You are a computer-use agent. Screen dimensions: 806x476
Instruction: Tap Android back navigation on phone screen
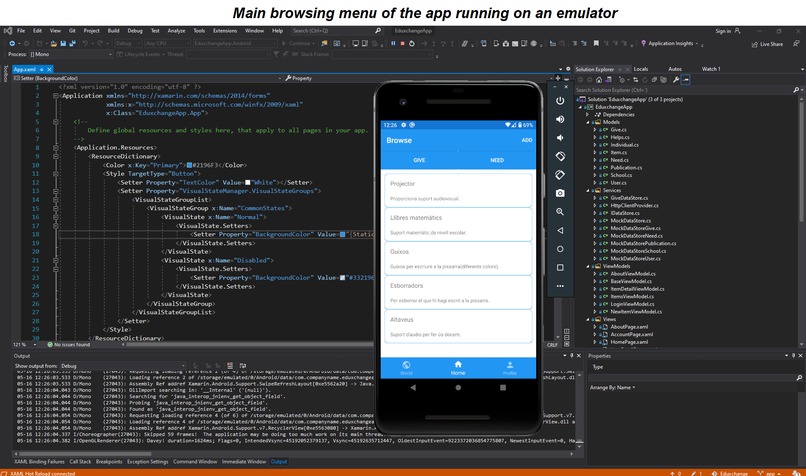[413, 388]
